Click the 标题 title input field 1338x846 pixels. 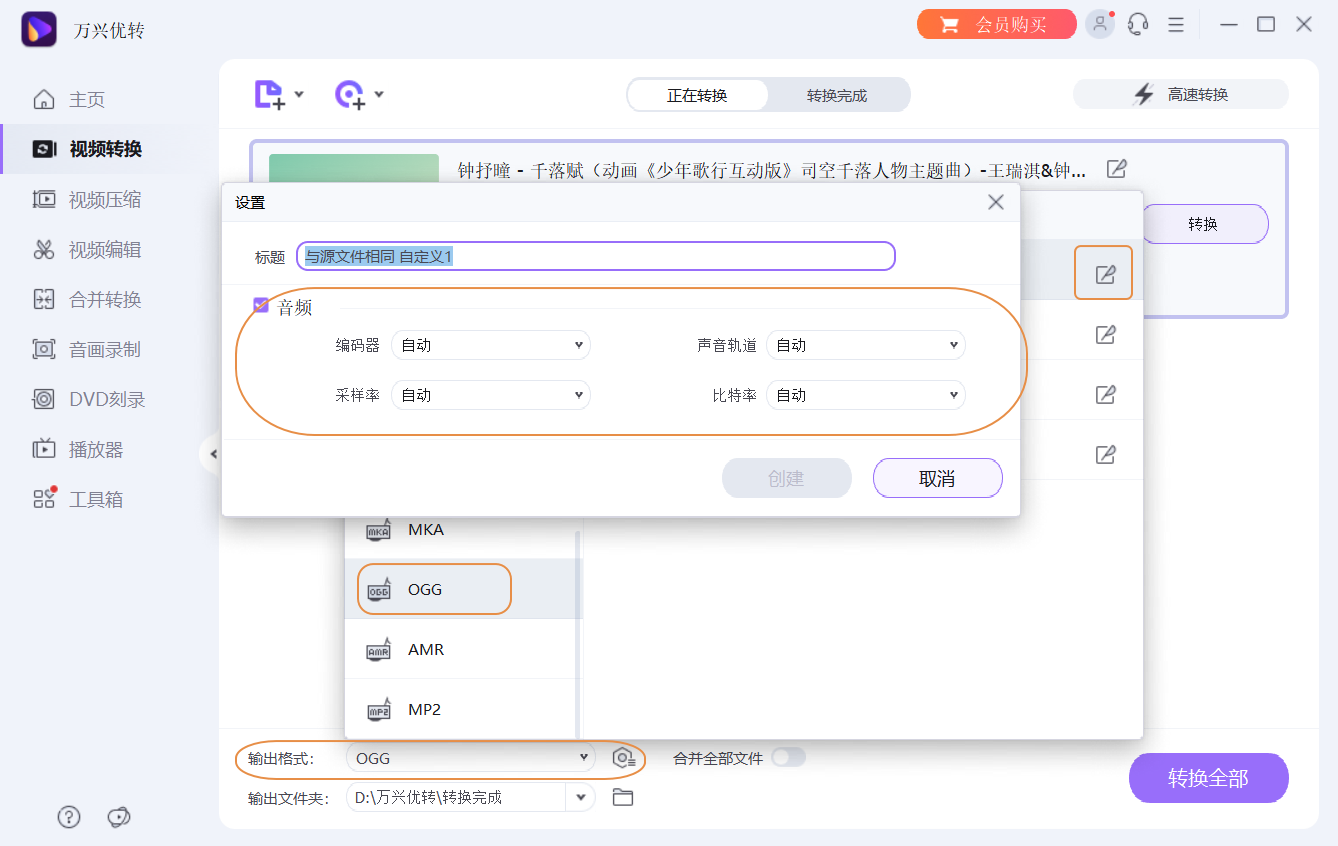click(595, 256)
